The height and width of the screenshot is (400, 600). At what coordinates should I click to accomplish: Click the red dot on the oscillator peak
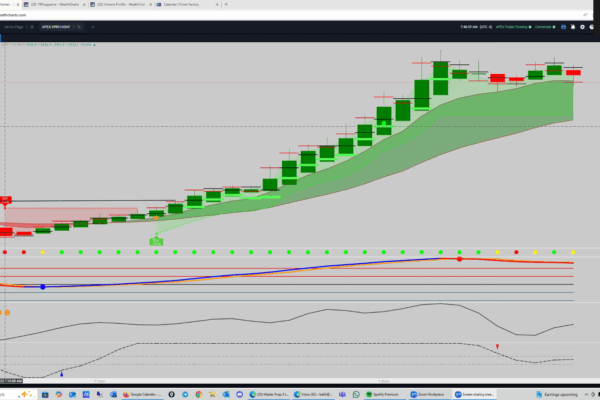460,259
